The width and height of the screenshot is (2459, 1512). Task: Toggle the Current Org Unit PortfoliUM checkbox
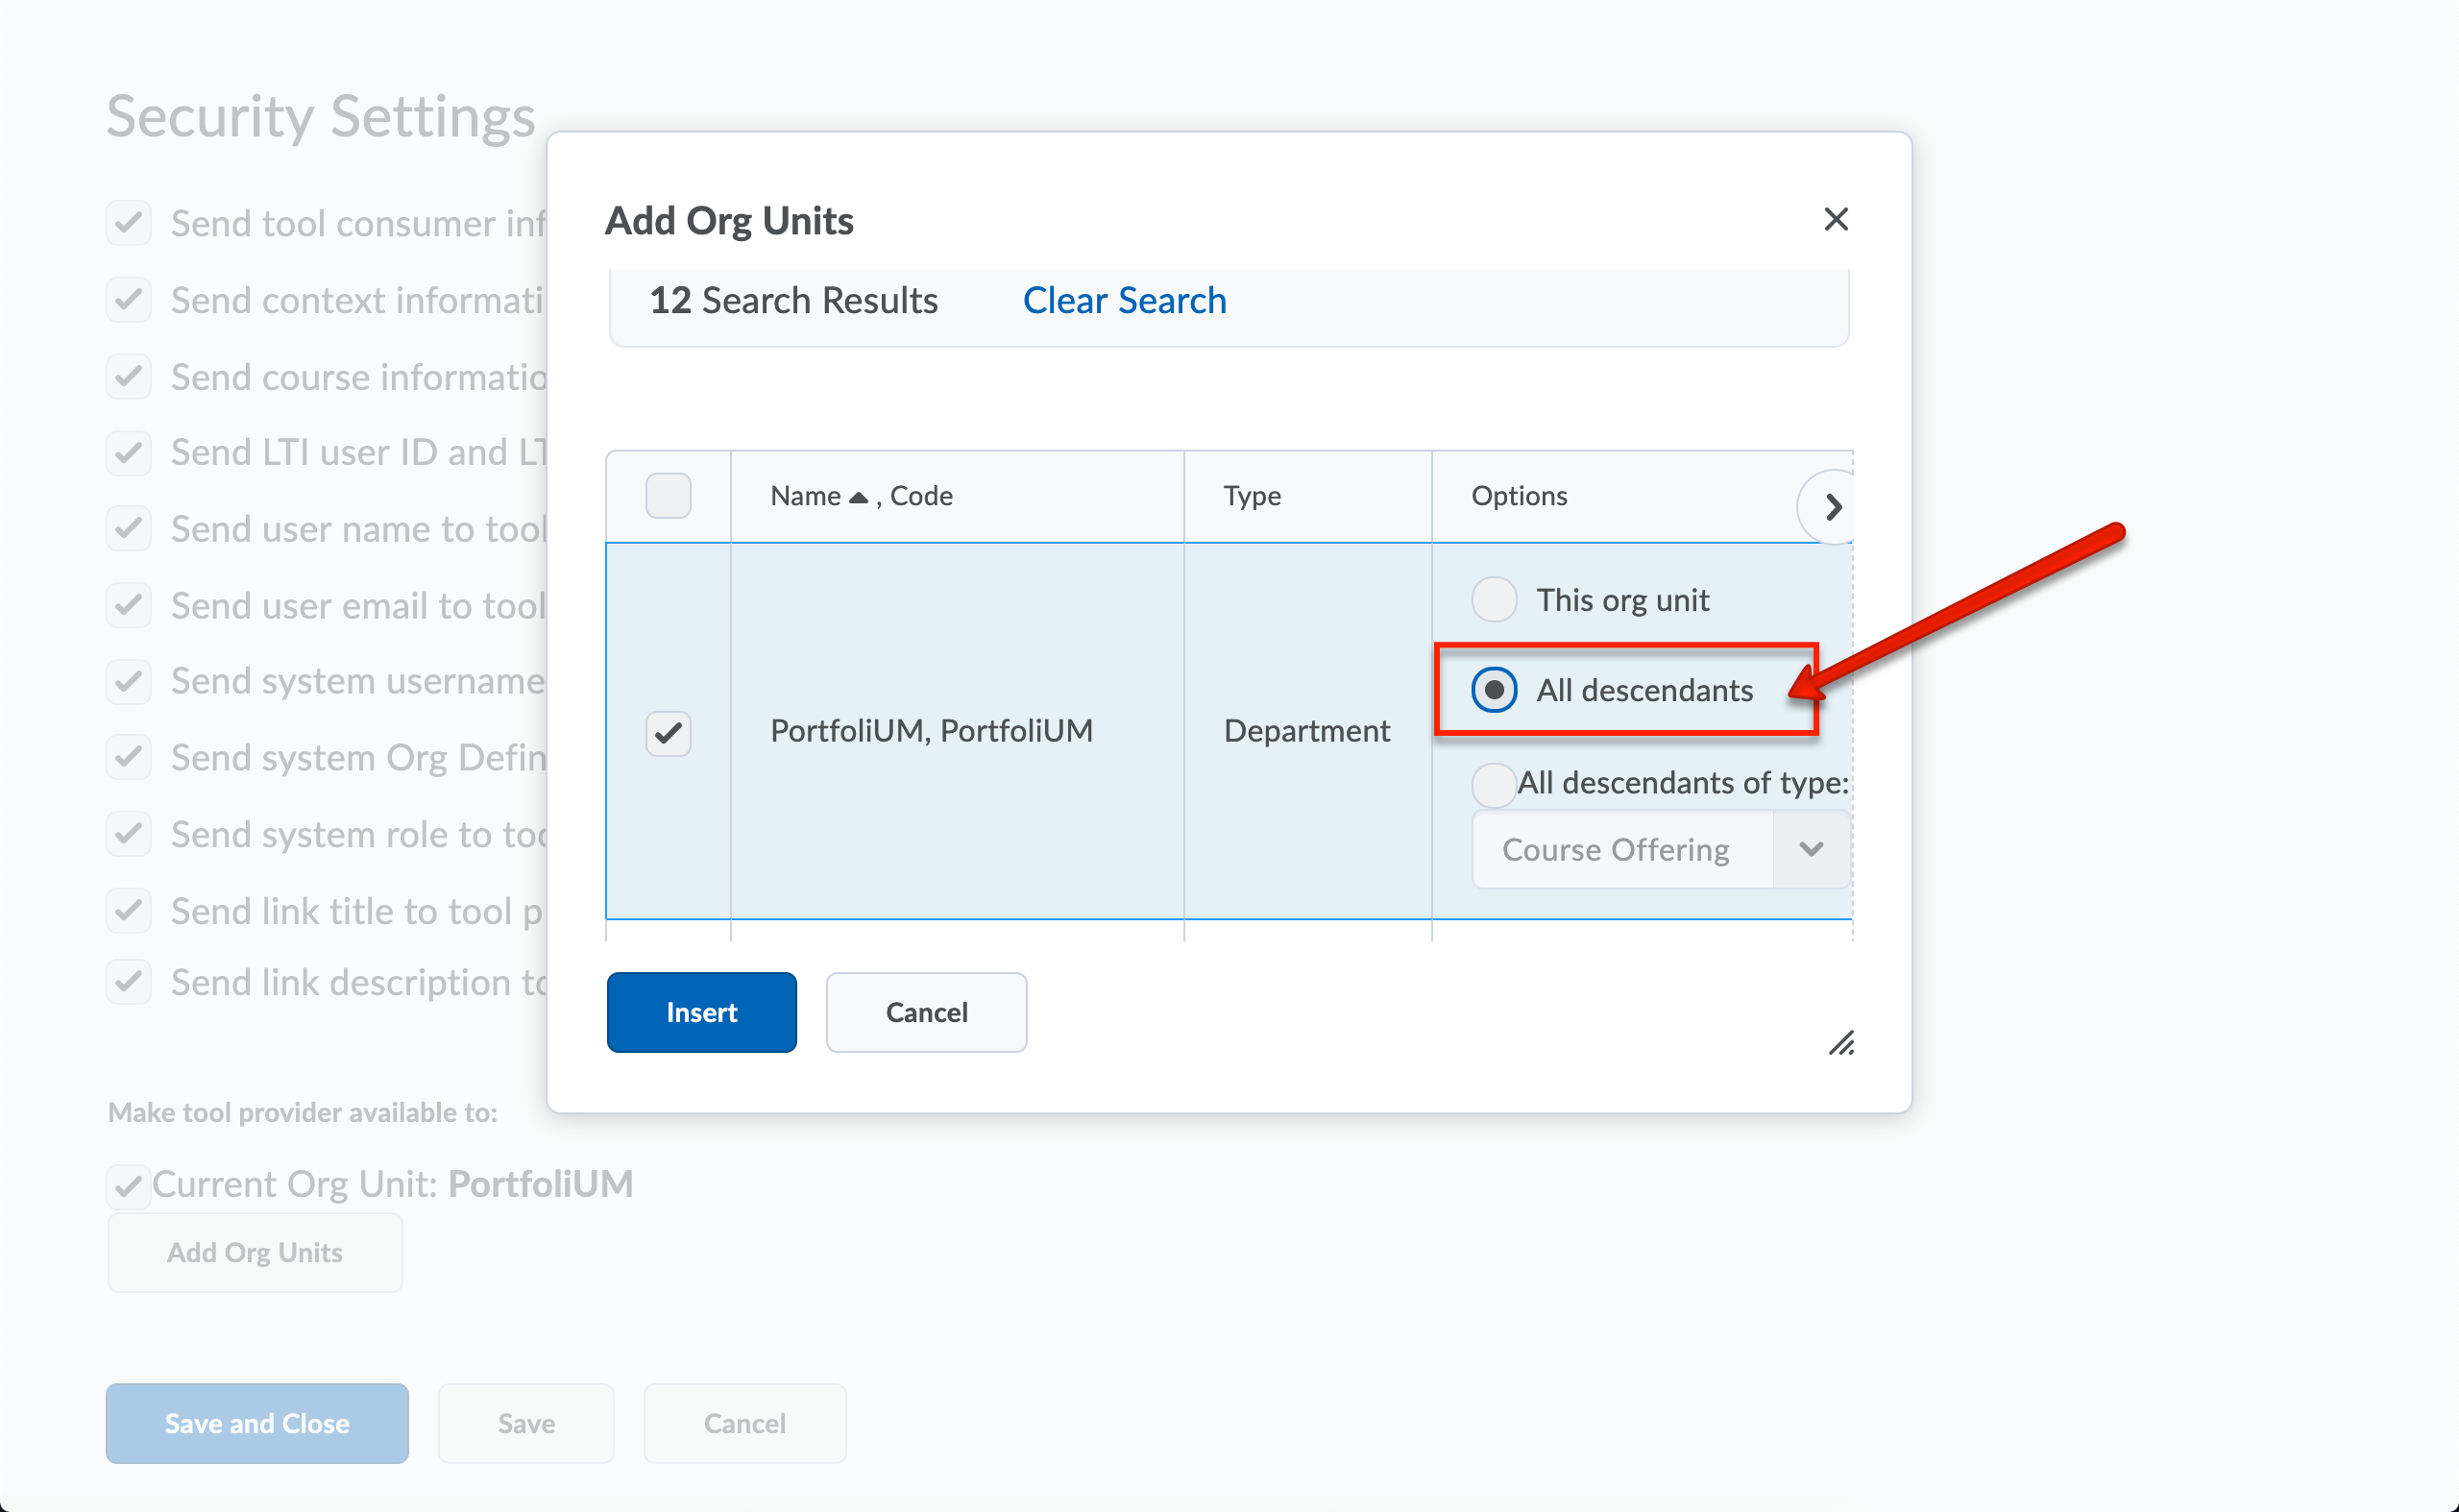pyautogui.click(x=128, y=1186)
